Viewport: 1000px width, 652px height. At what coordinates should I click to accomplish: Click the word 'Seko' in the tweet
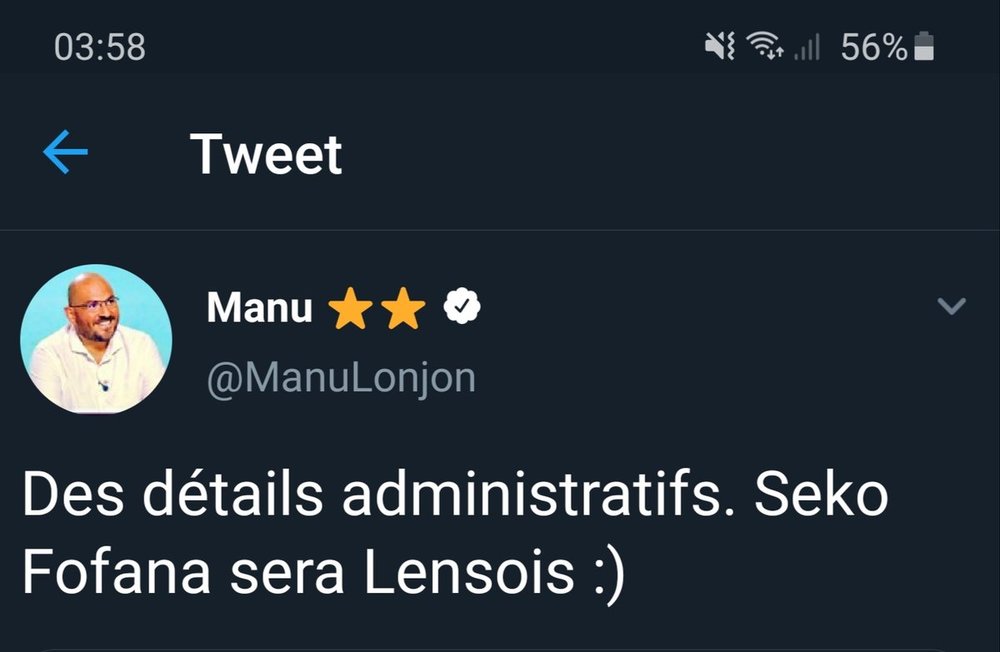point(821,494)
